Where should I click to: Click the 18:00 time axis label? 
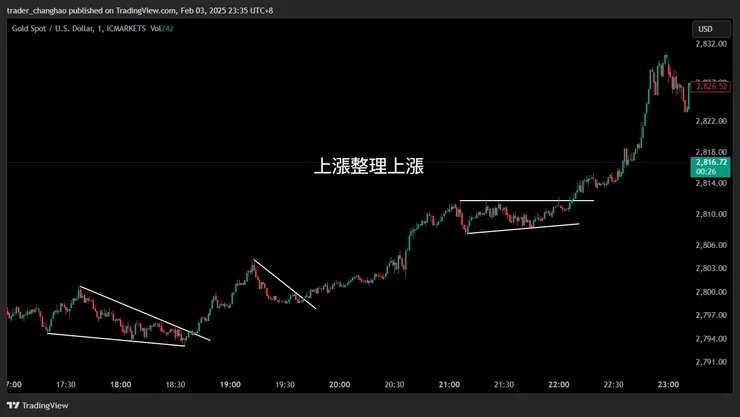[121, 385]
